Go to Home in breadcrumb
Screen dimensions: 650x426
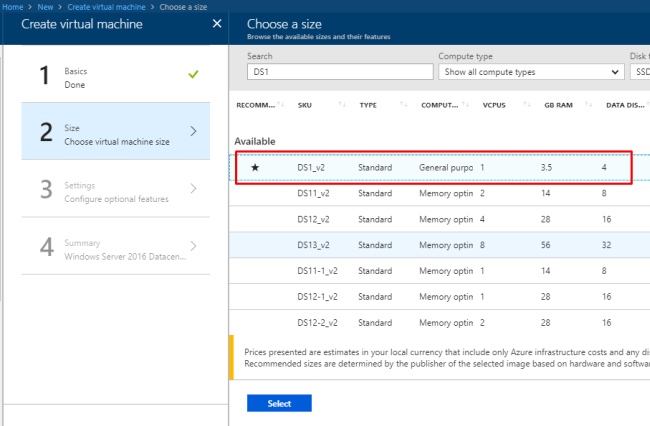12,7
